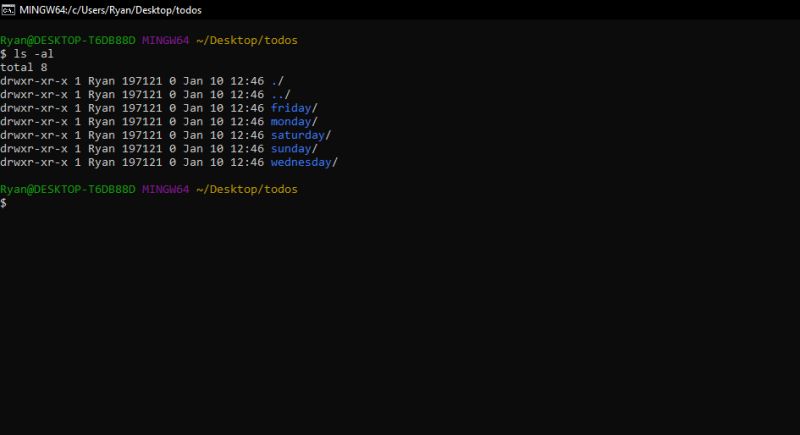Screen dimensions: 800x435
Task: Click the './' directory entry
Action: (x=277, y=81)
